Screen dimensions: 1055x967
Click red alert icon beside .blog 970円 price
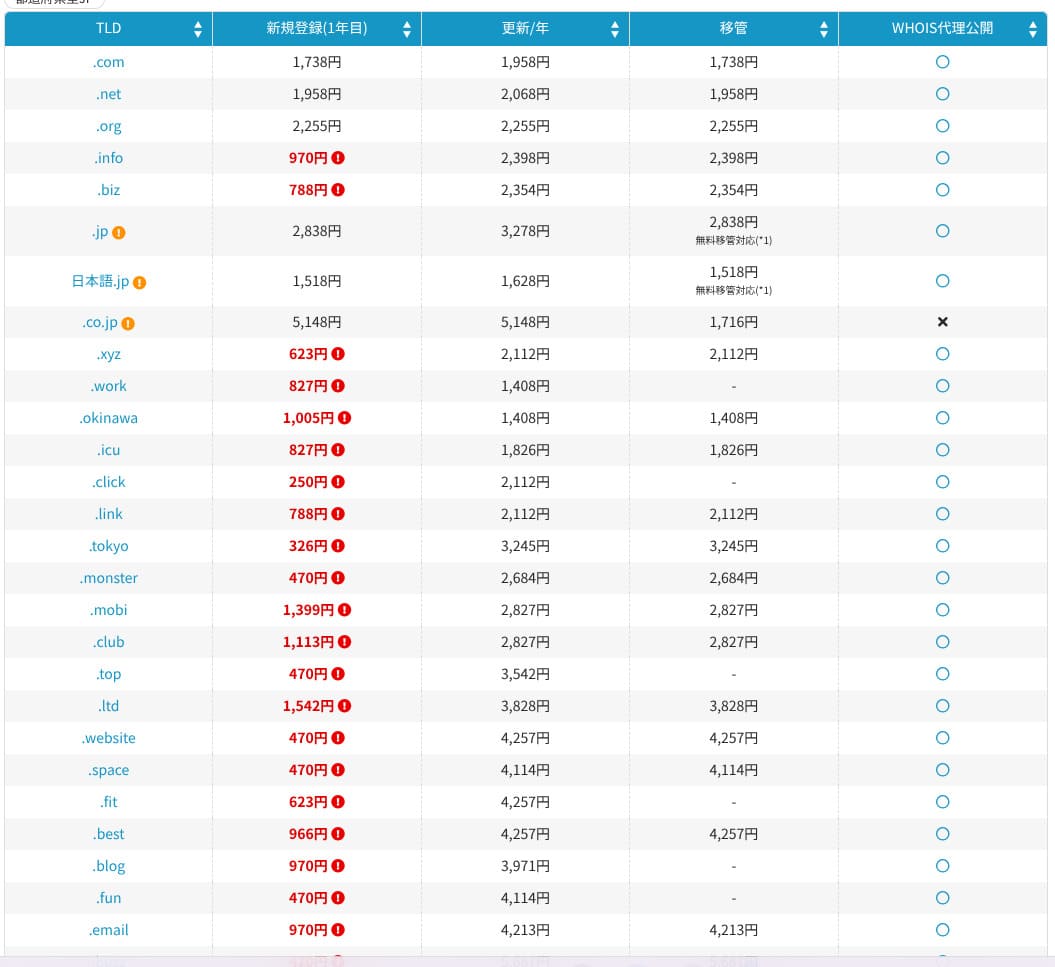[x=338, y=866]
